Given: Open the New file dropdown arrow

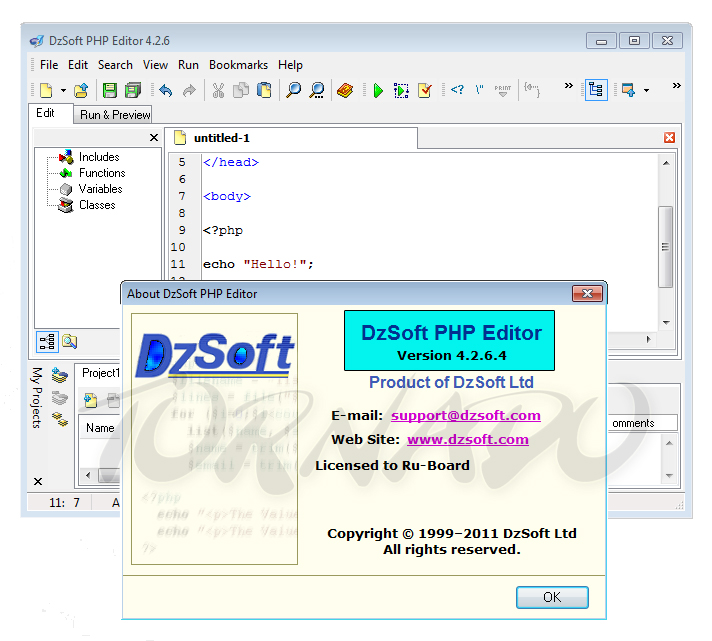Looking at the screenshot, I should click(63, 90).
